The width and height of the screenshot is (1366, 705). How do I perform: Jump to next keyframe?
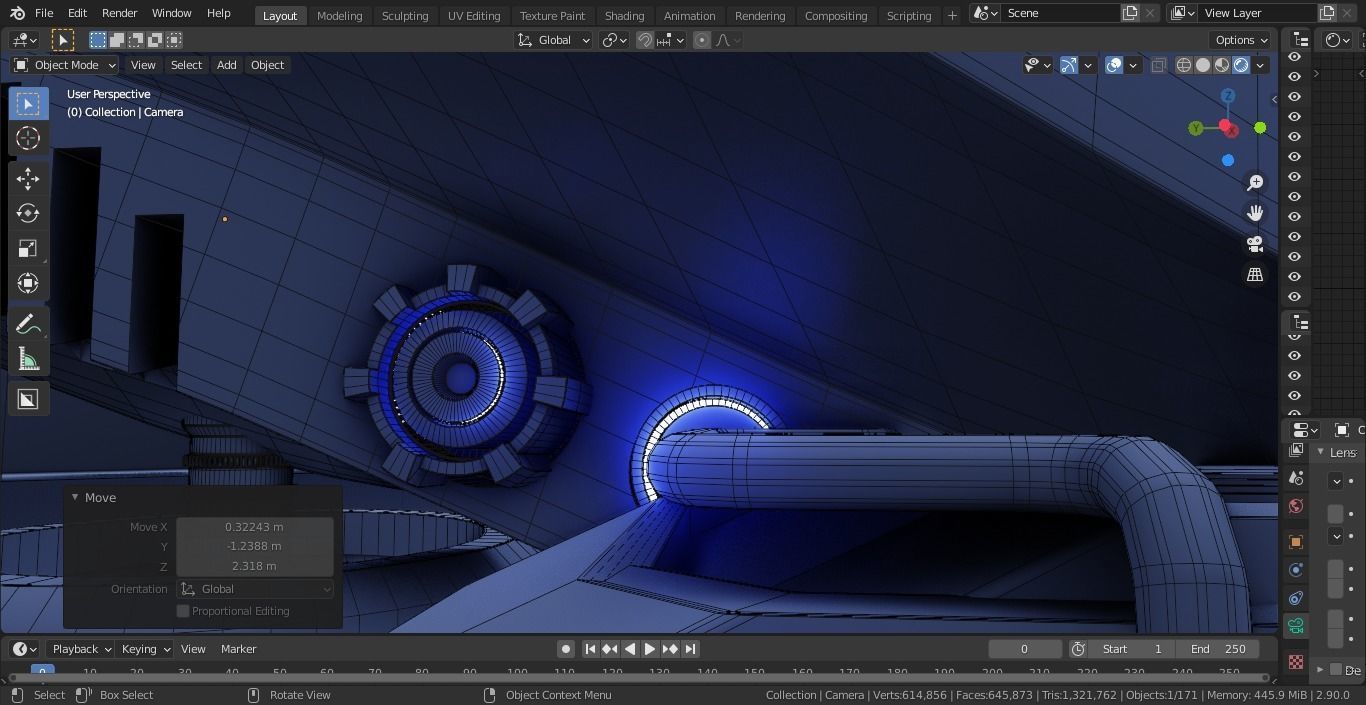670,649
